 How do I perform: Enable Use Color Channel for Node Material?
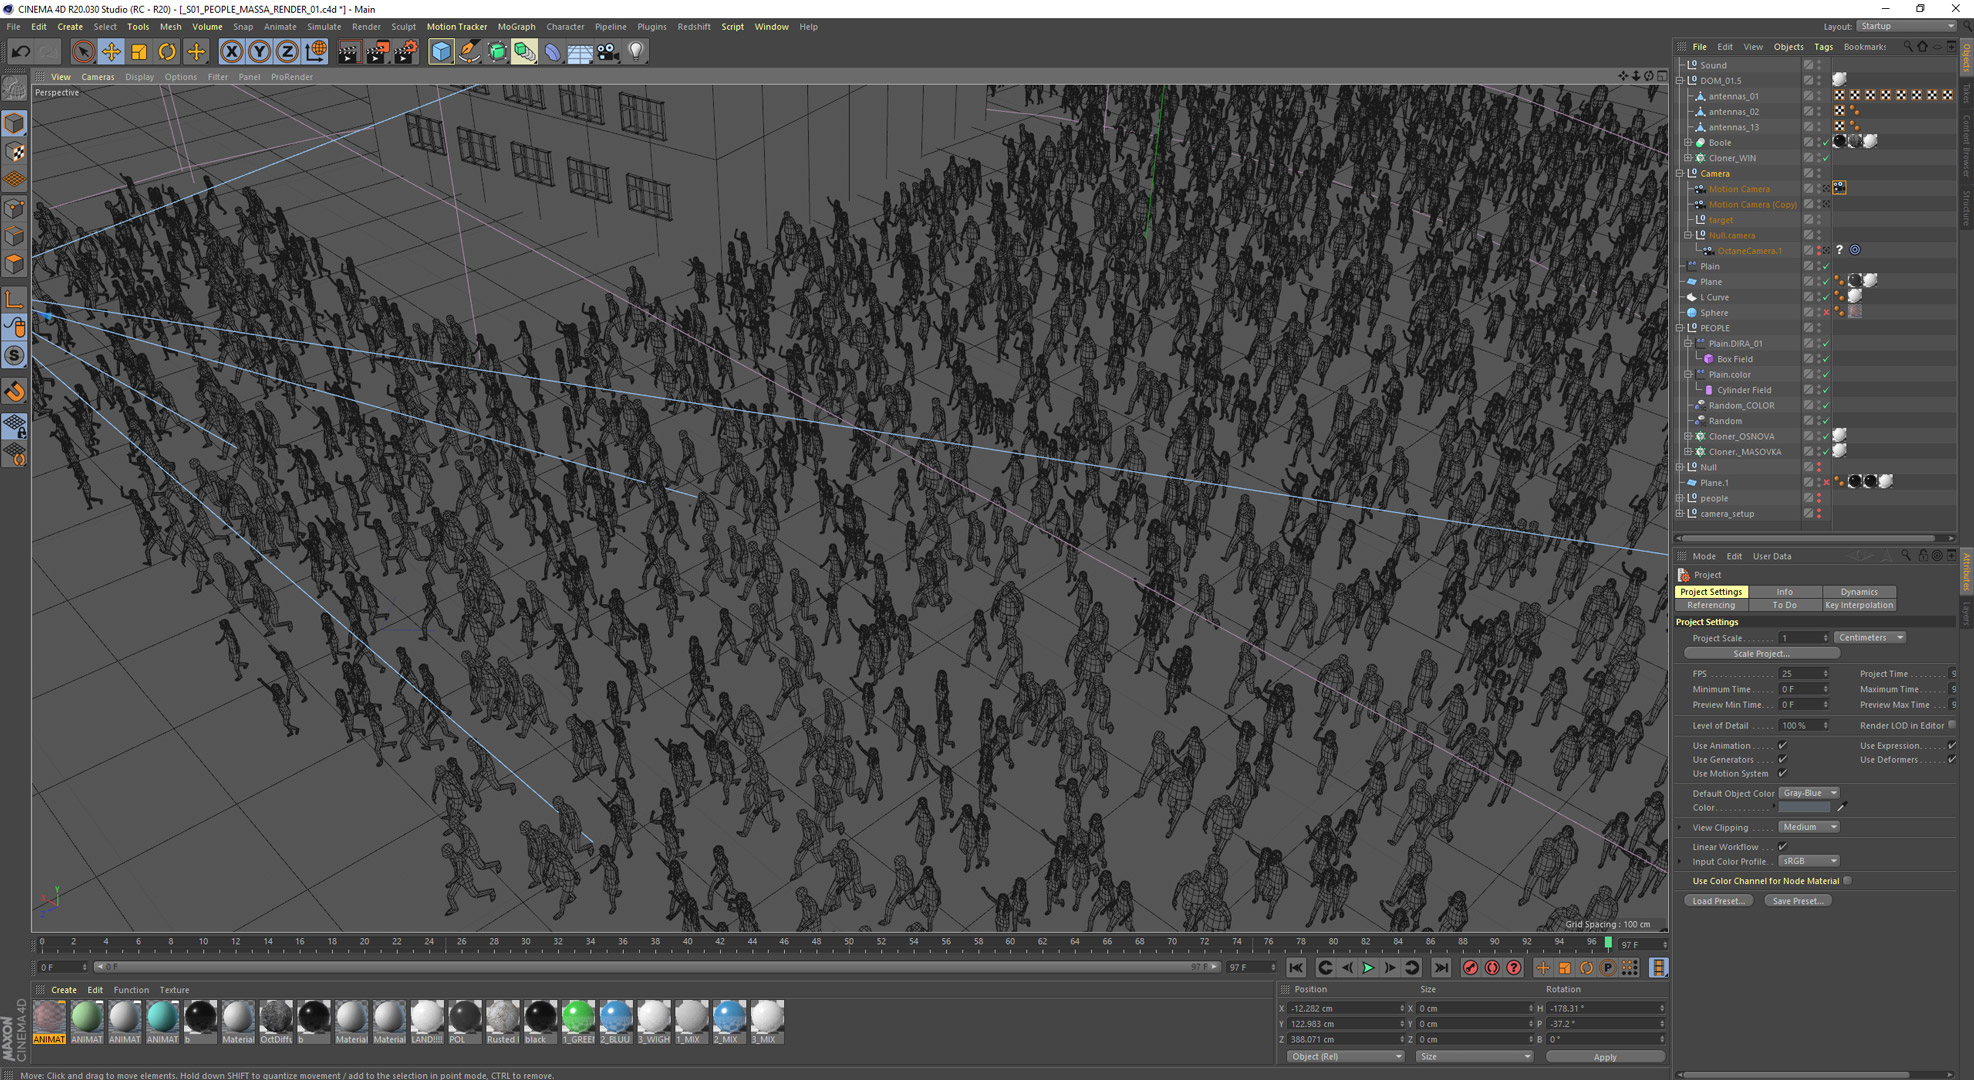tap(1847, 881)
